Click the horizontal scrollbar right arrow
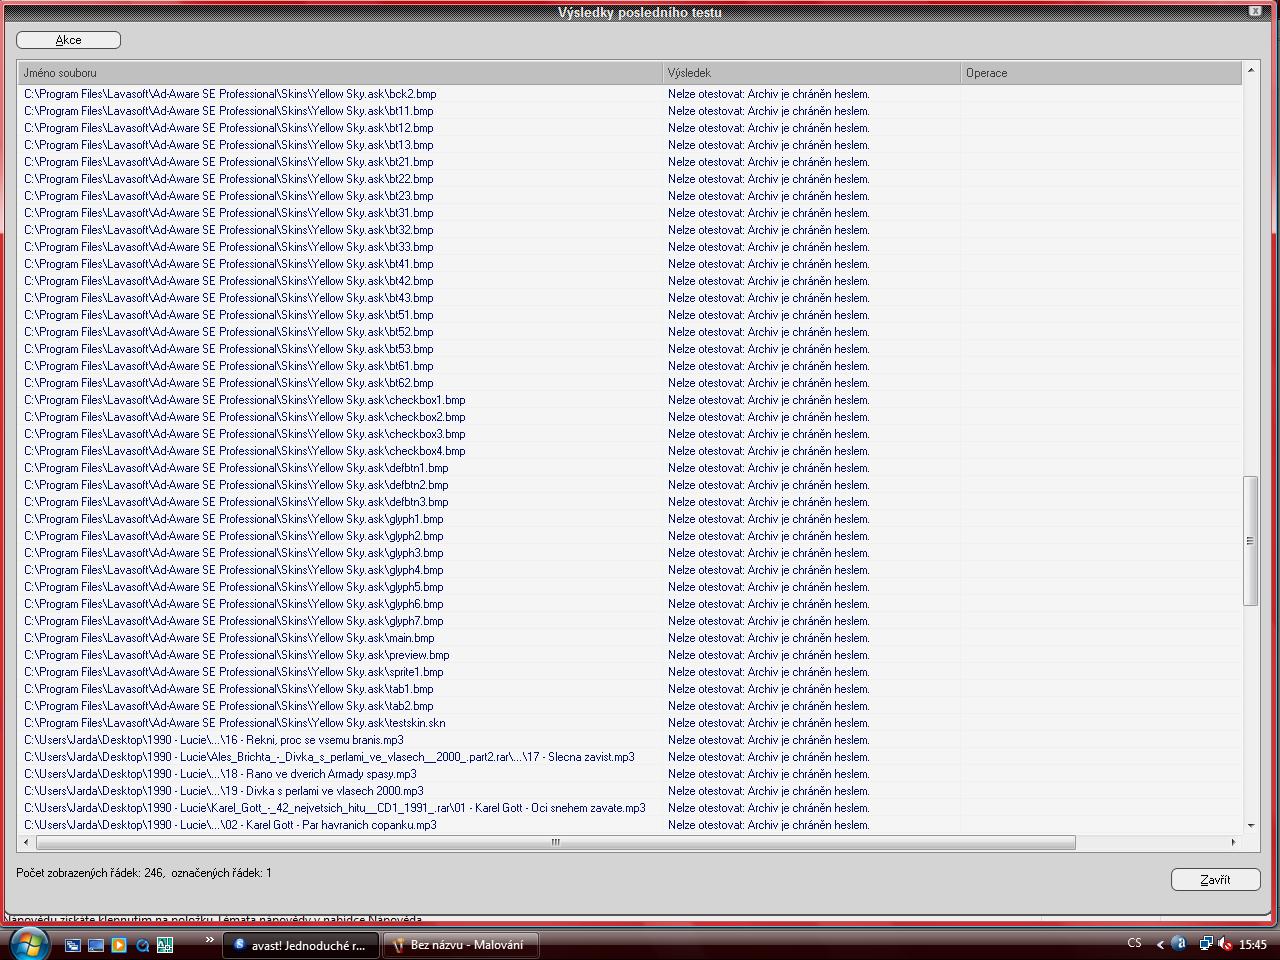 (x=1233, y=842)
